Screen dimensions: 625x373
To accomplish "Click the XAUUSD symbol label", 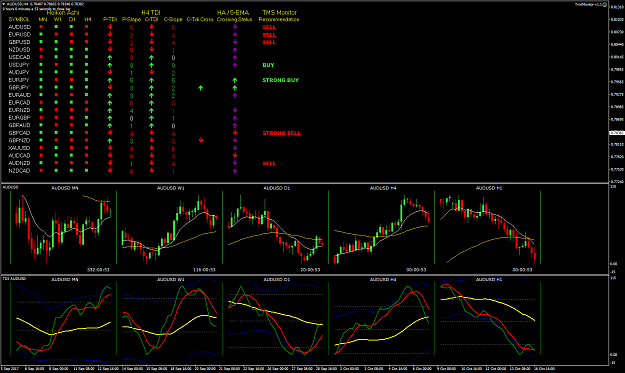I will point(20,148).
